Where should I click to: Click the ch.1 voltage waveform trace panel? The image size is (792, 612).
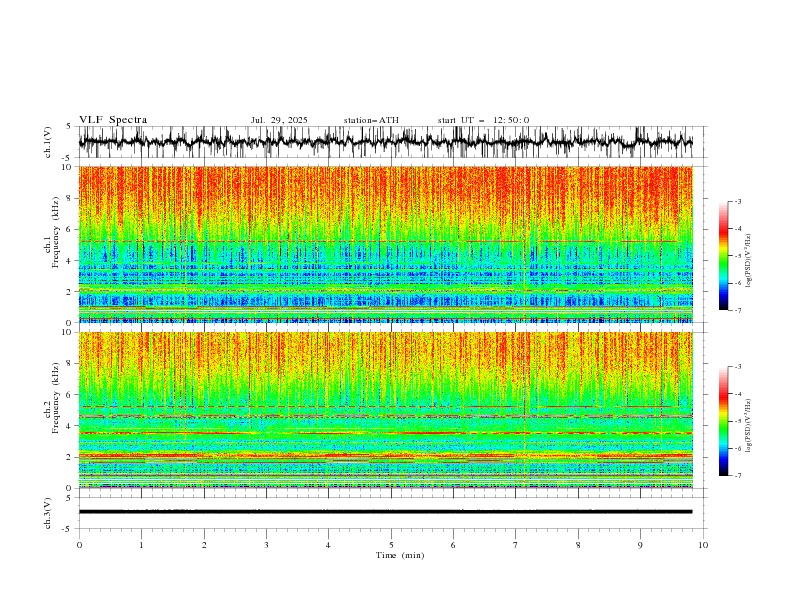391,142
